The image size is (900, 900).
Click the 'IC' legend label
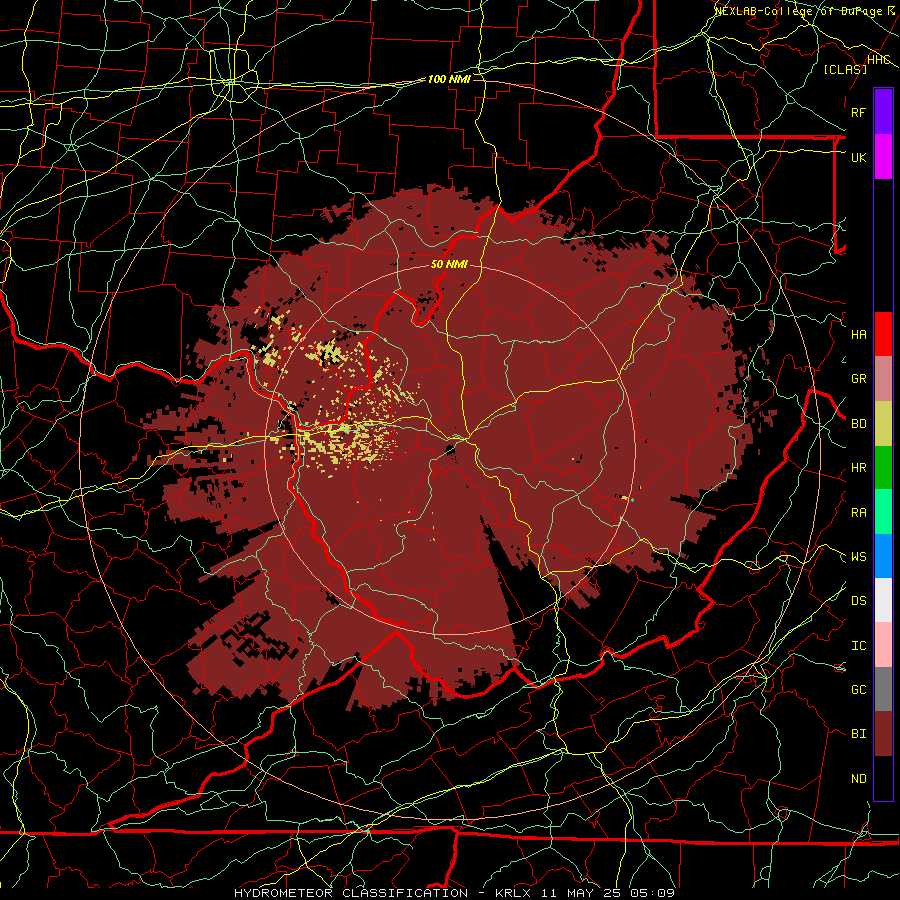coord(858,646)
